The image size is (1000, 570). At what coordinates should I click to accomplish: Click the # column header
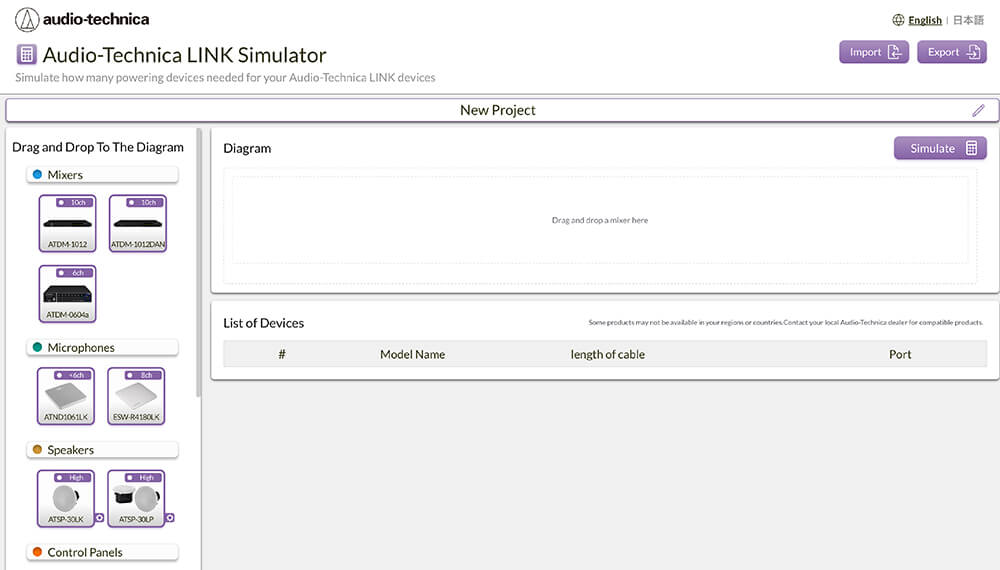(x=282, y=354)
